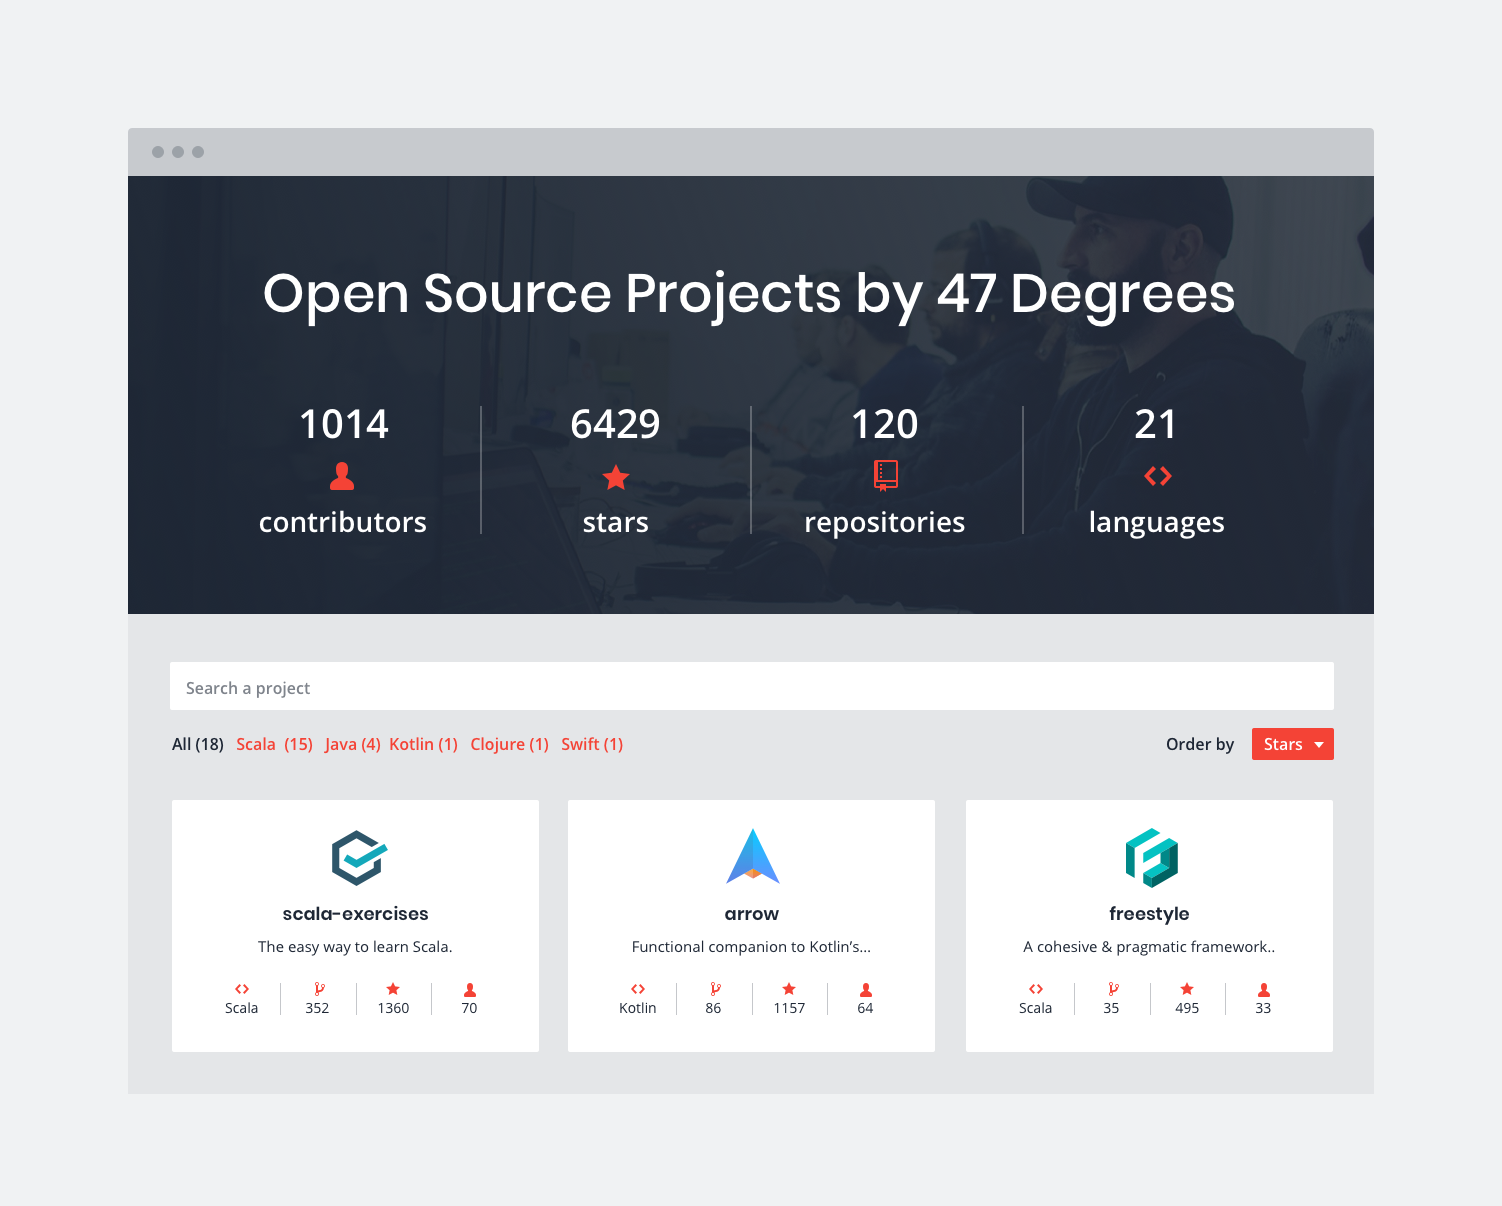Click 'A cohesive & pragmatic framework..' description
The image size is (1502, 1206).
[1149, 947]
